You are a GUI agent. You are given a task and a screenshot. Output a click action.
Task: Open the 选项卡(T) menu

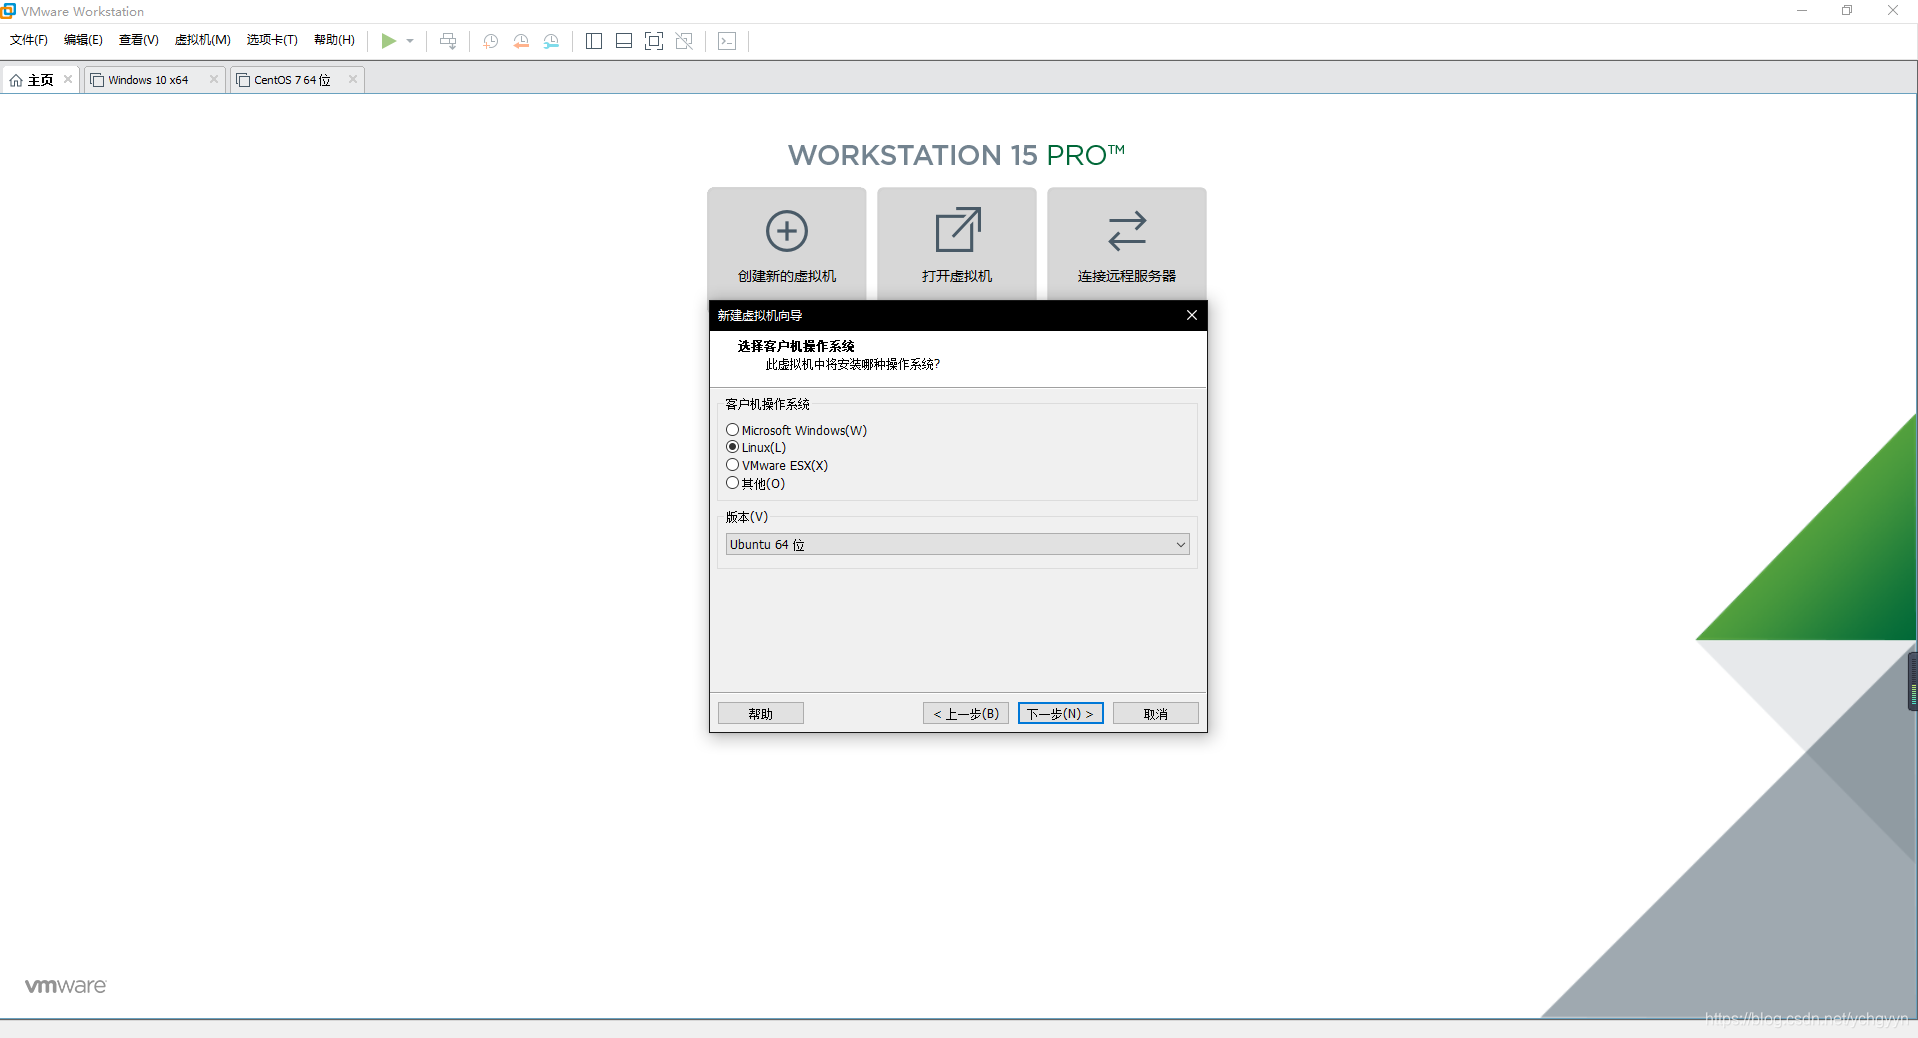click(272, 40)
